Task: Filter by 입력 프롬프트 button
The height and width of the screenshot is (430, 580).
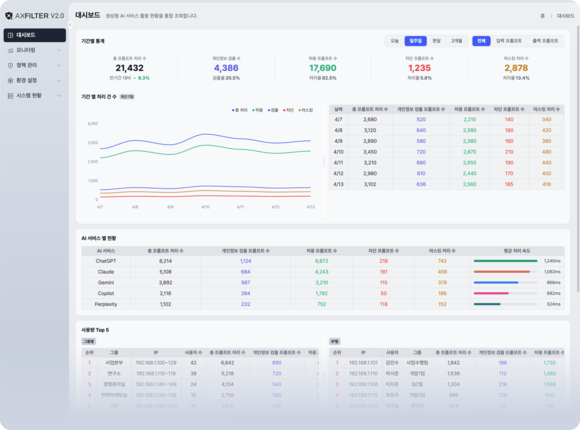Action: point(509,41)
